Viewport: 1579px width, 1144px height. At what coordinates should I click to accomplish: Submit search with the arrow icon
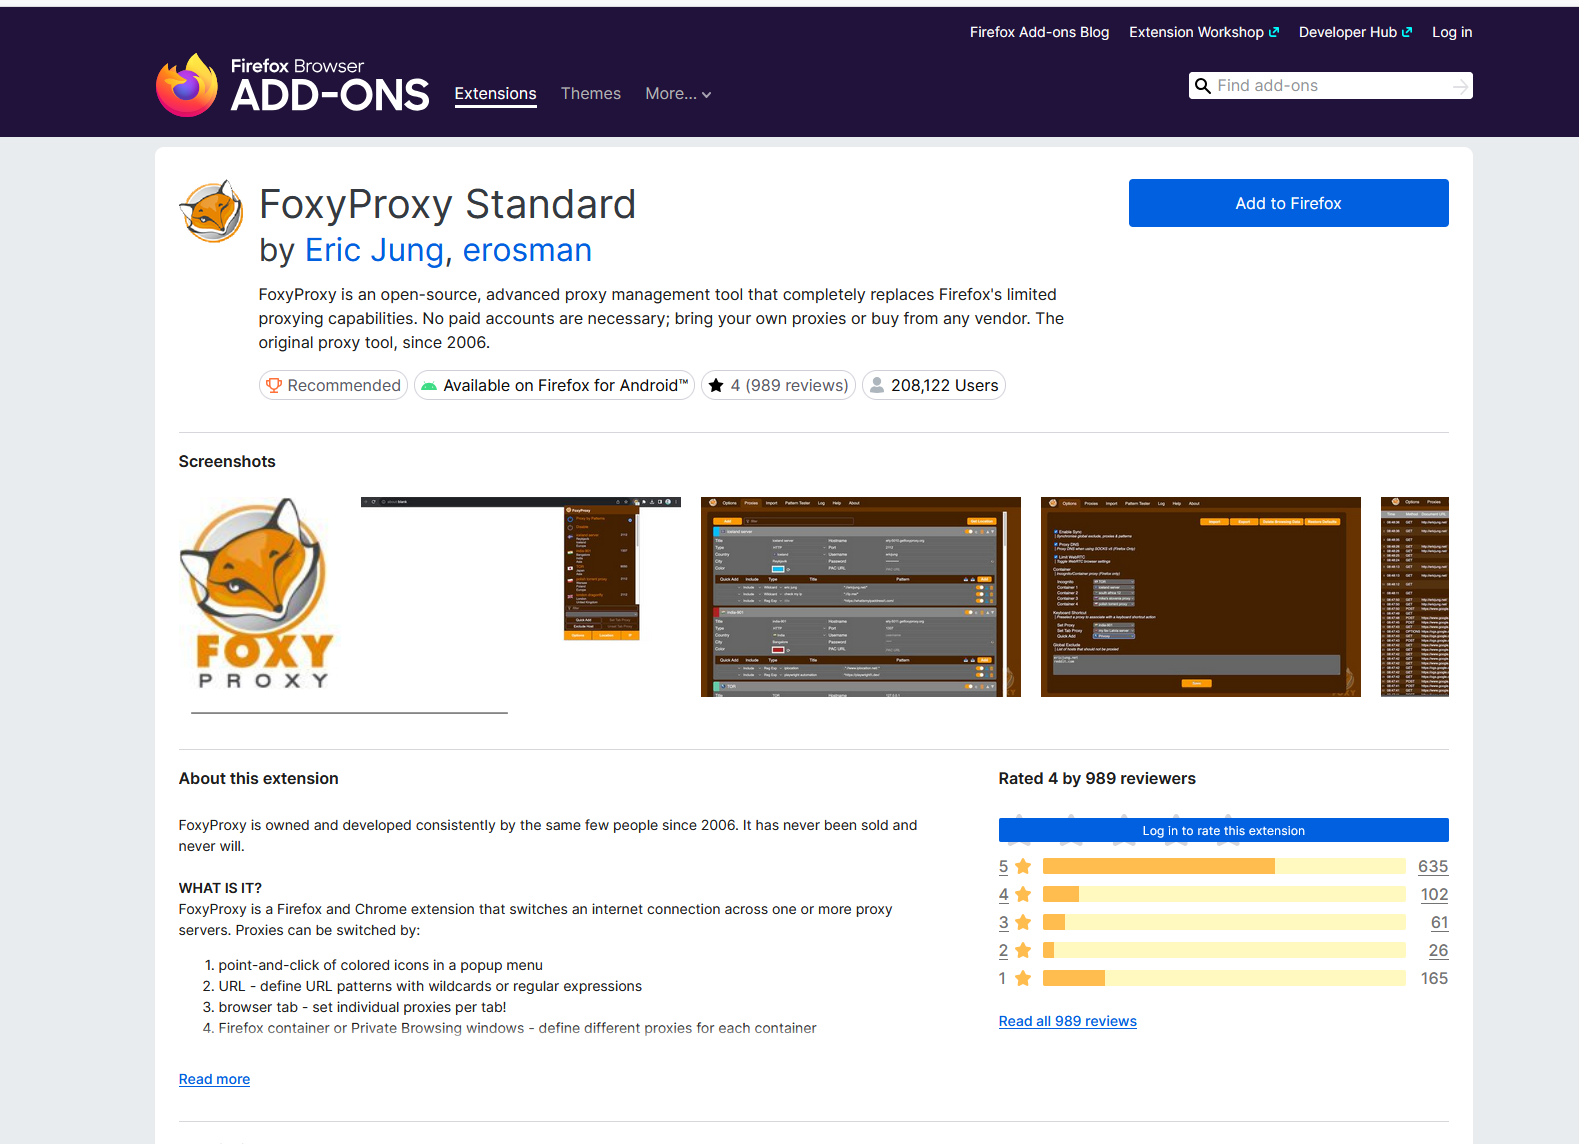(x=1460, y=87)
